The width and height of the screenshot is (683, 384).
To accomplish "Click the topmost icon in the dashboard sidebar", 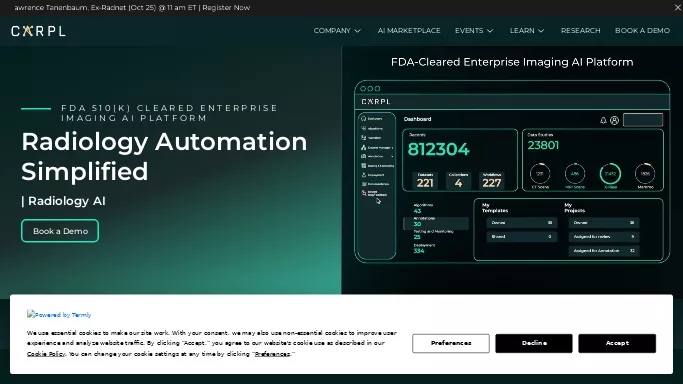I will tap(364, 118).
